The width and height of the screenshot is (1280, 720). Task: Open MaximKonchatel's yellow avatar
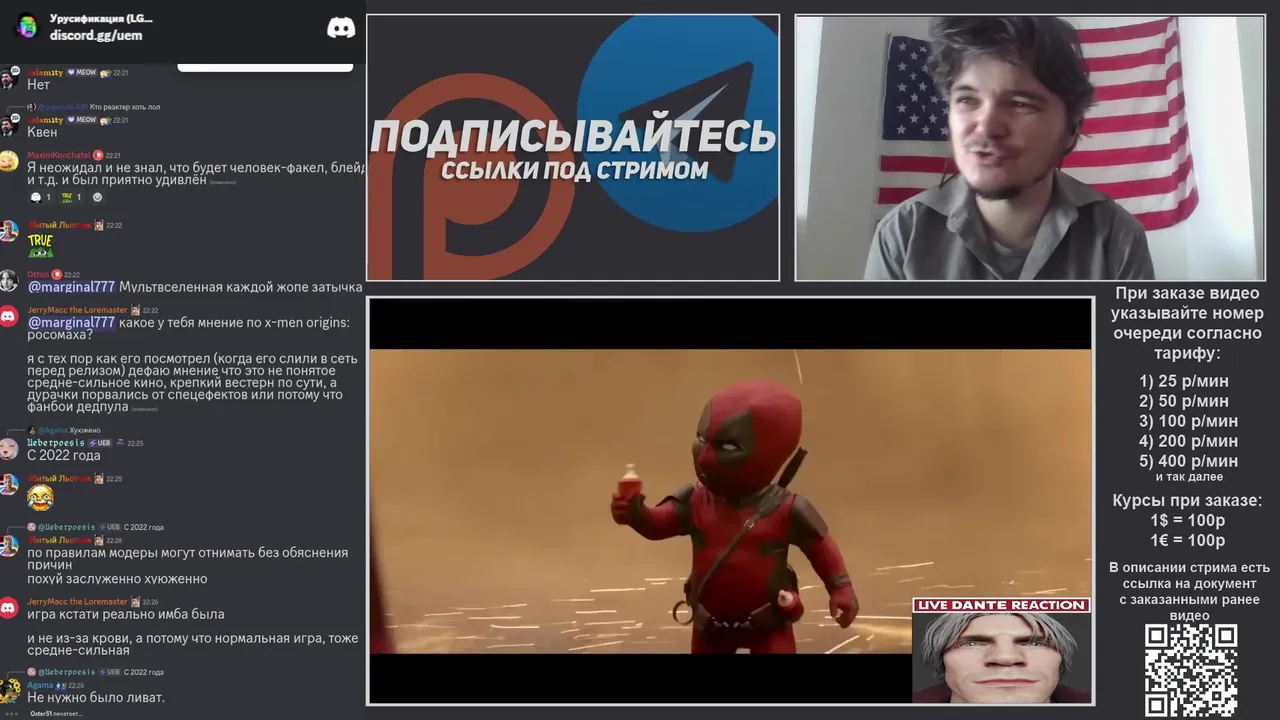tap(8, 161)
